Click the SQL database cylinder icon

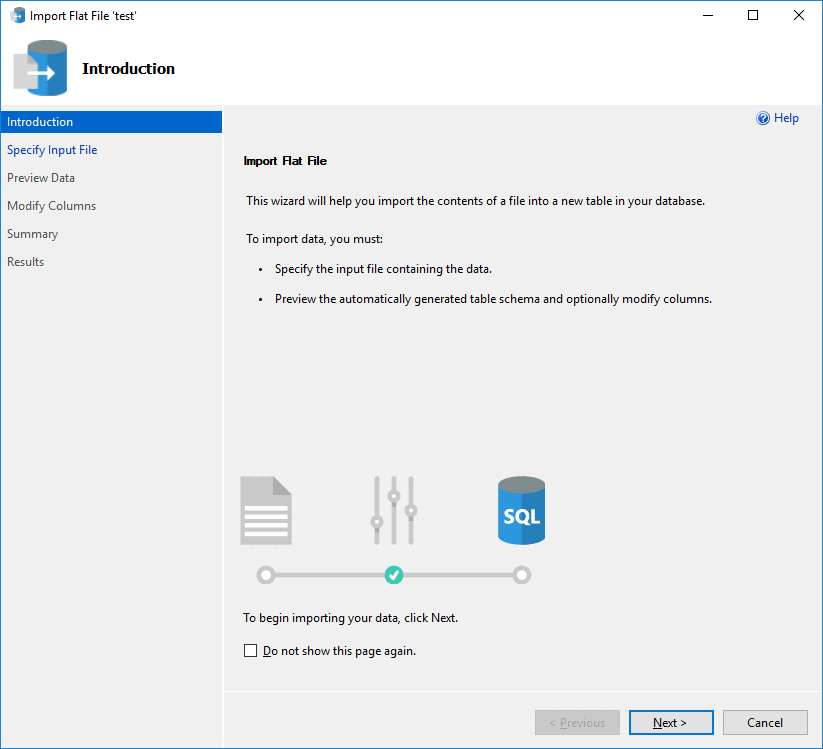(x=521, y=510)
